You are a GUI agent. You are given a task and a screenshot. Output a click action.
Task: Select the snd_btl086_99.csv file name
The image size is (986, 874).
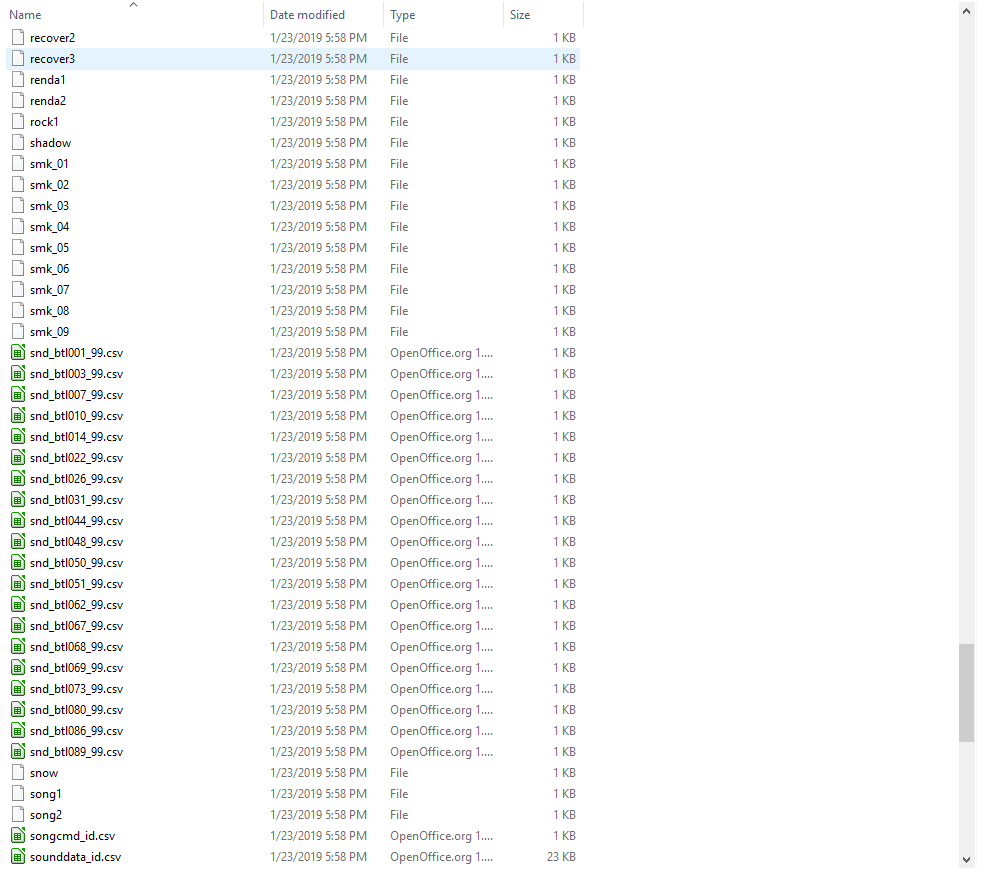(x=77, y=731)
